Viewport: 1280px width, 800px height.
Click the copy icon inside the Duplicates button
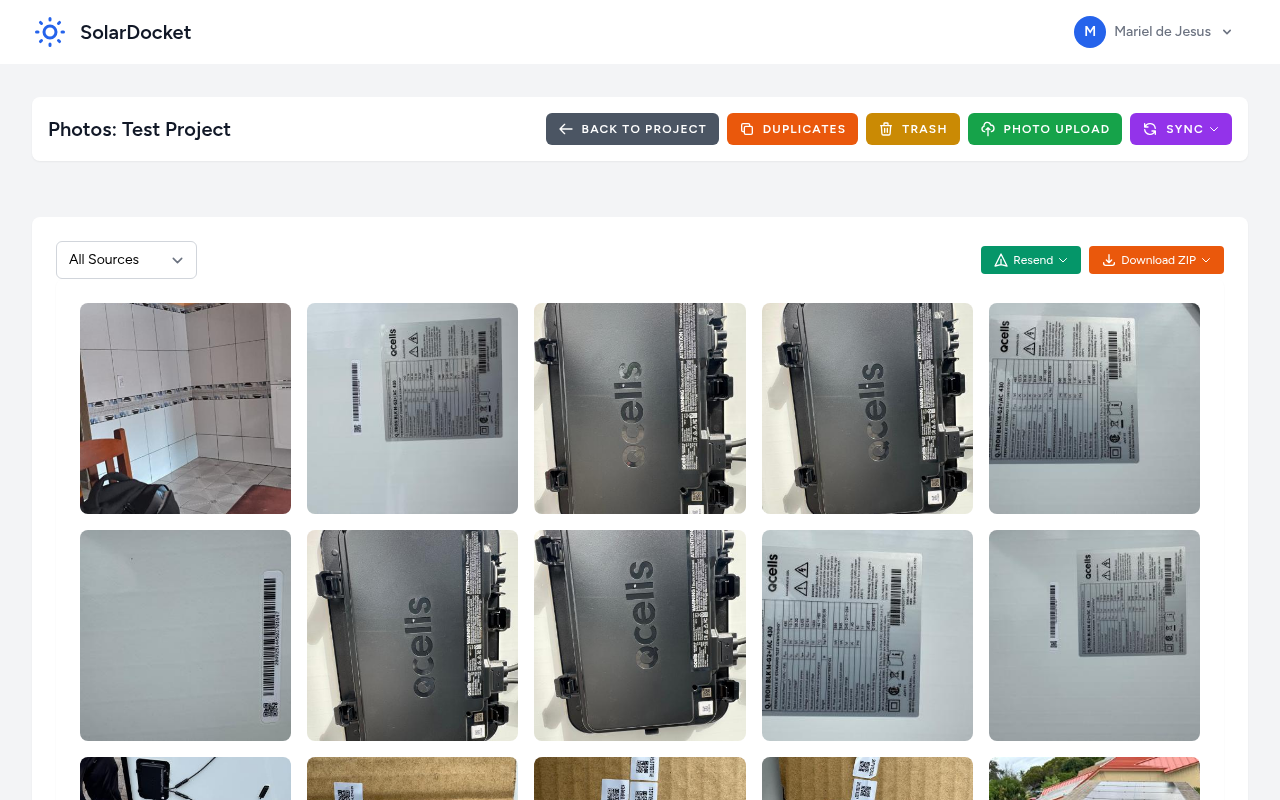pos(744,129)
